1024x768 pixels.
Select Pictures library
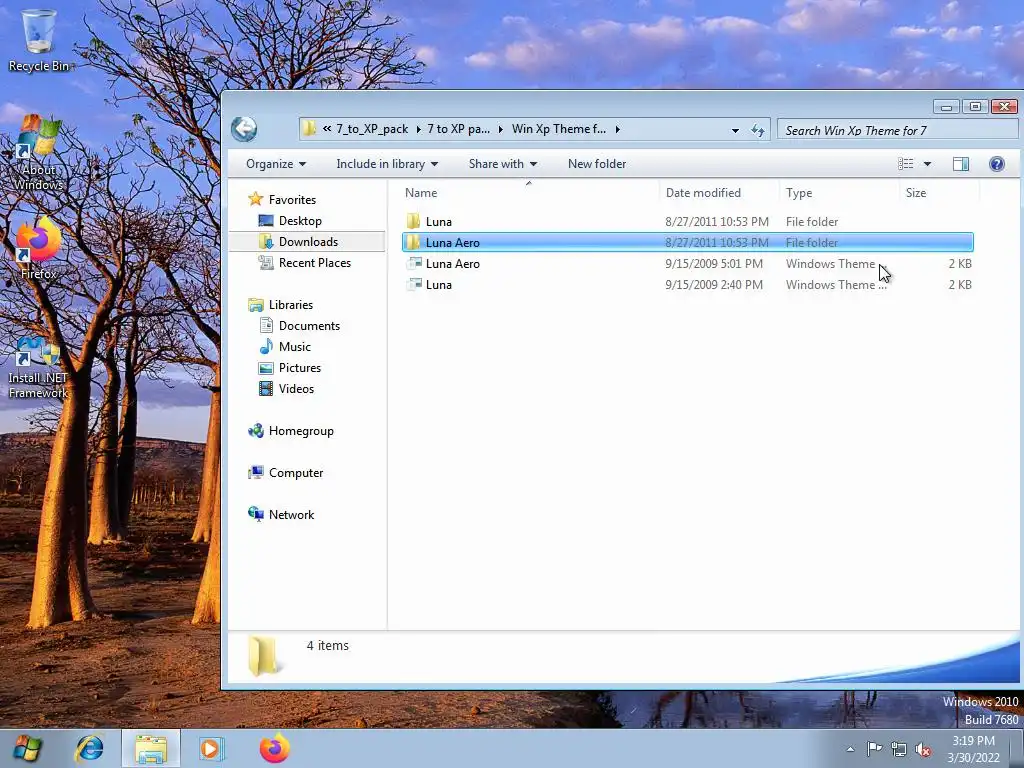click(x=299, y=367)
